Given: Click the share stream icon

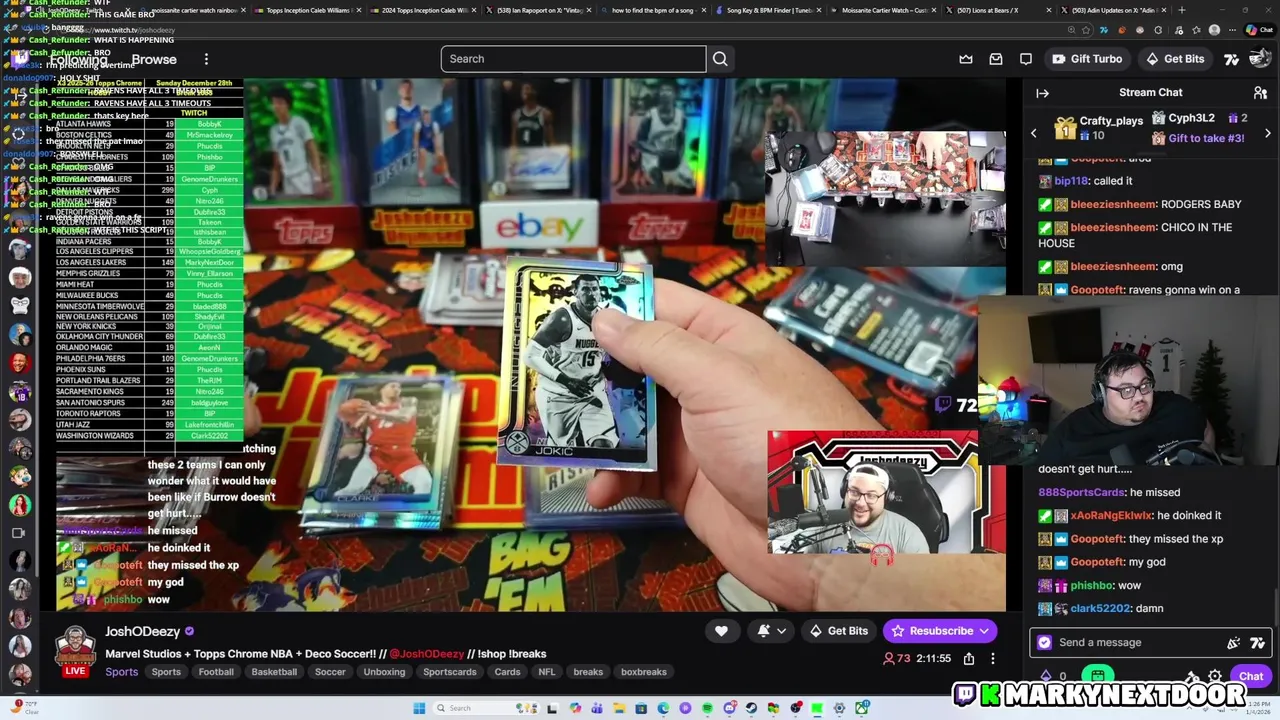Looking at the screenshot, I should pyautogui.click(x=969, y=659).
